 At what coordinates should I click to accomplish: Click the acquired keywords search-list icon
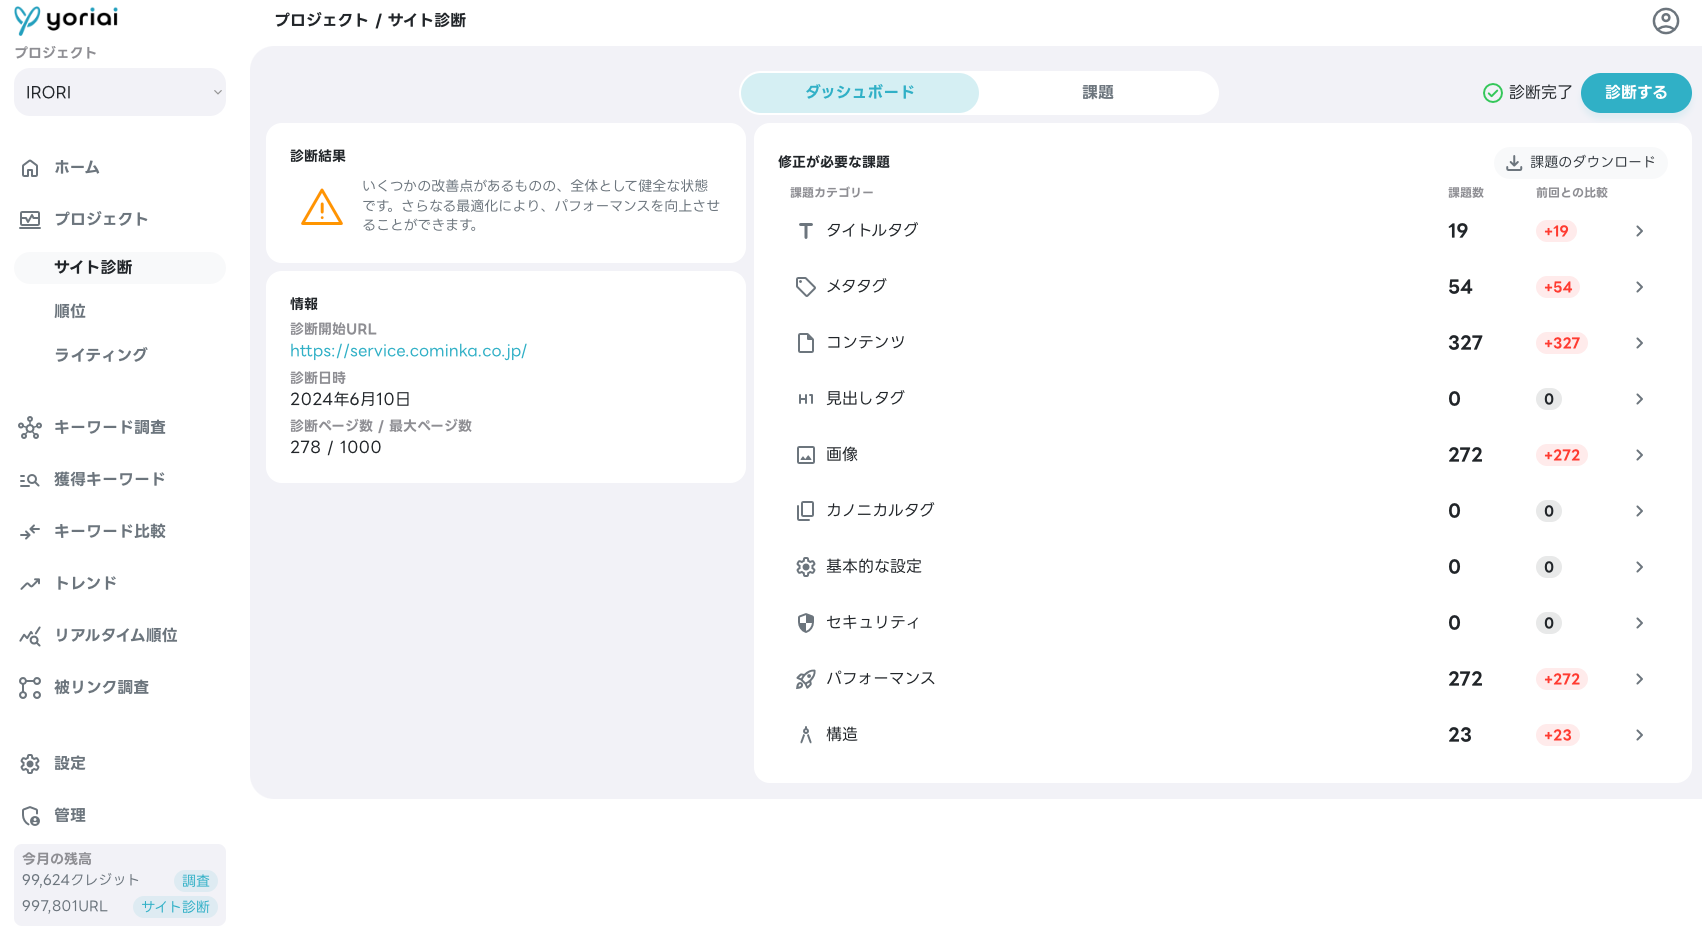tap(30, 480)
